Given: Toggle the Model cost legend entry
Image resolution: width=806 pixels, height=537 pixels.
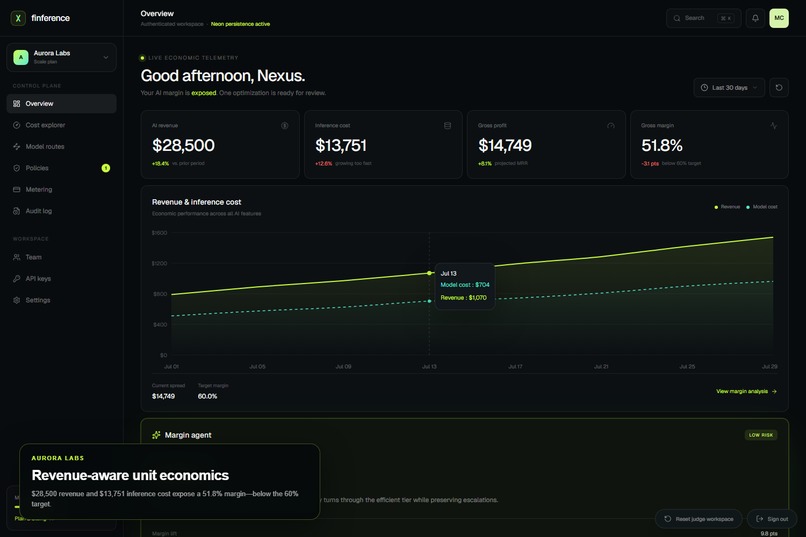Looking at the screenshot, I should (x=762, y=207).
